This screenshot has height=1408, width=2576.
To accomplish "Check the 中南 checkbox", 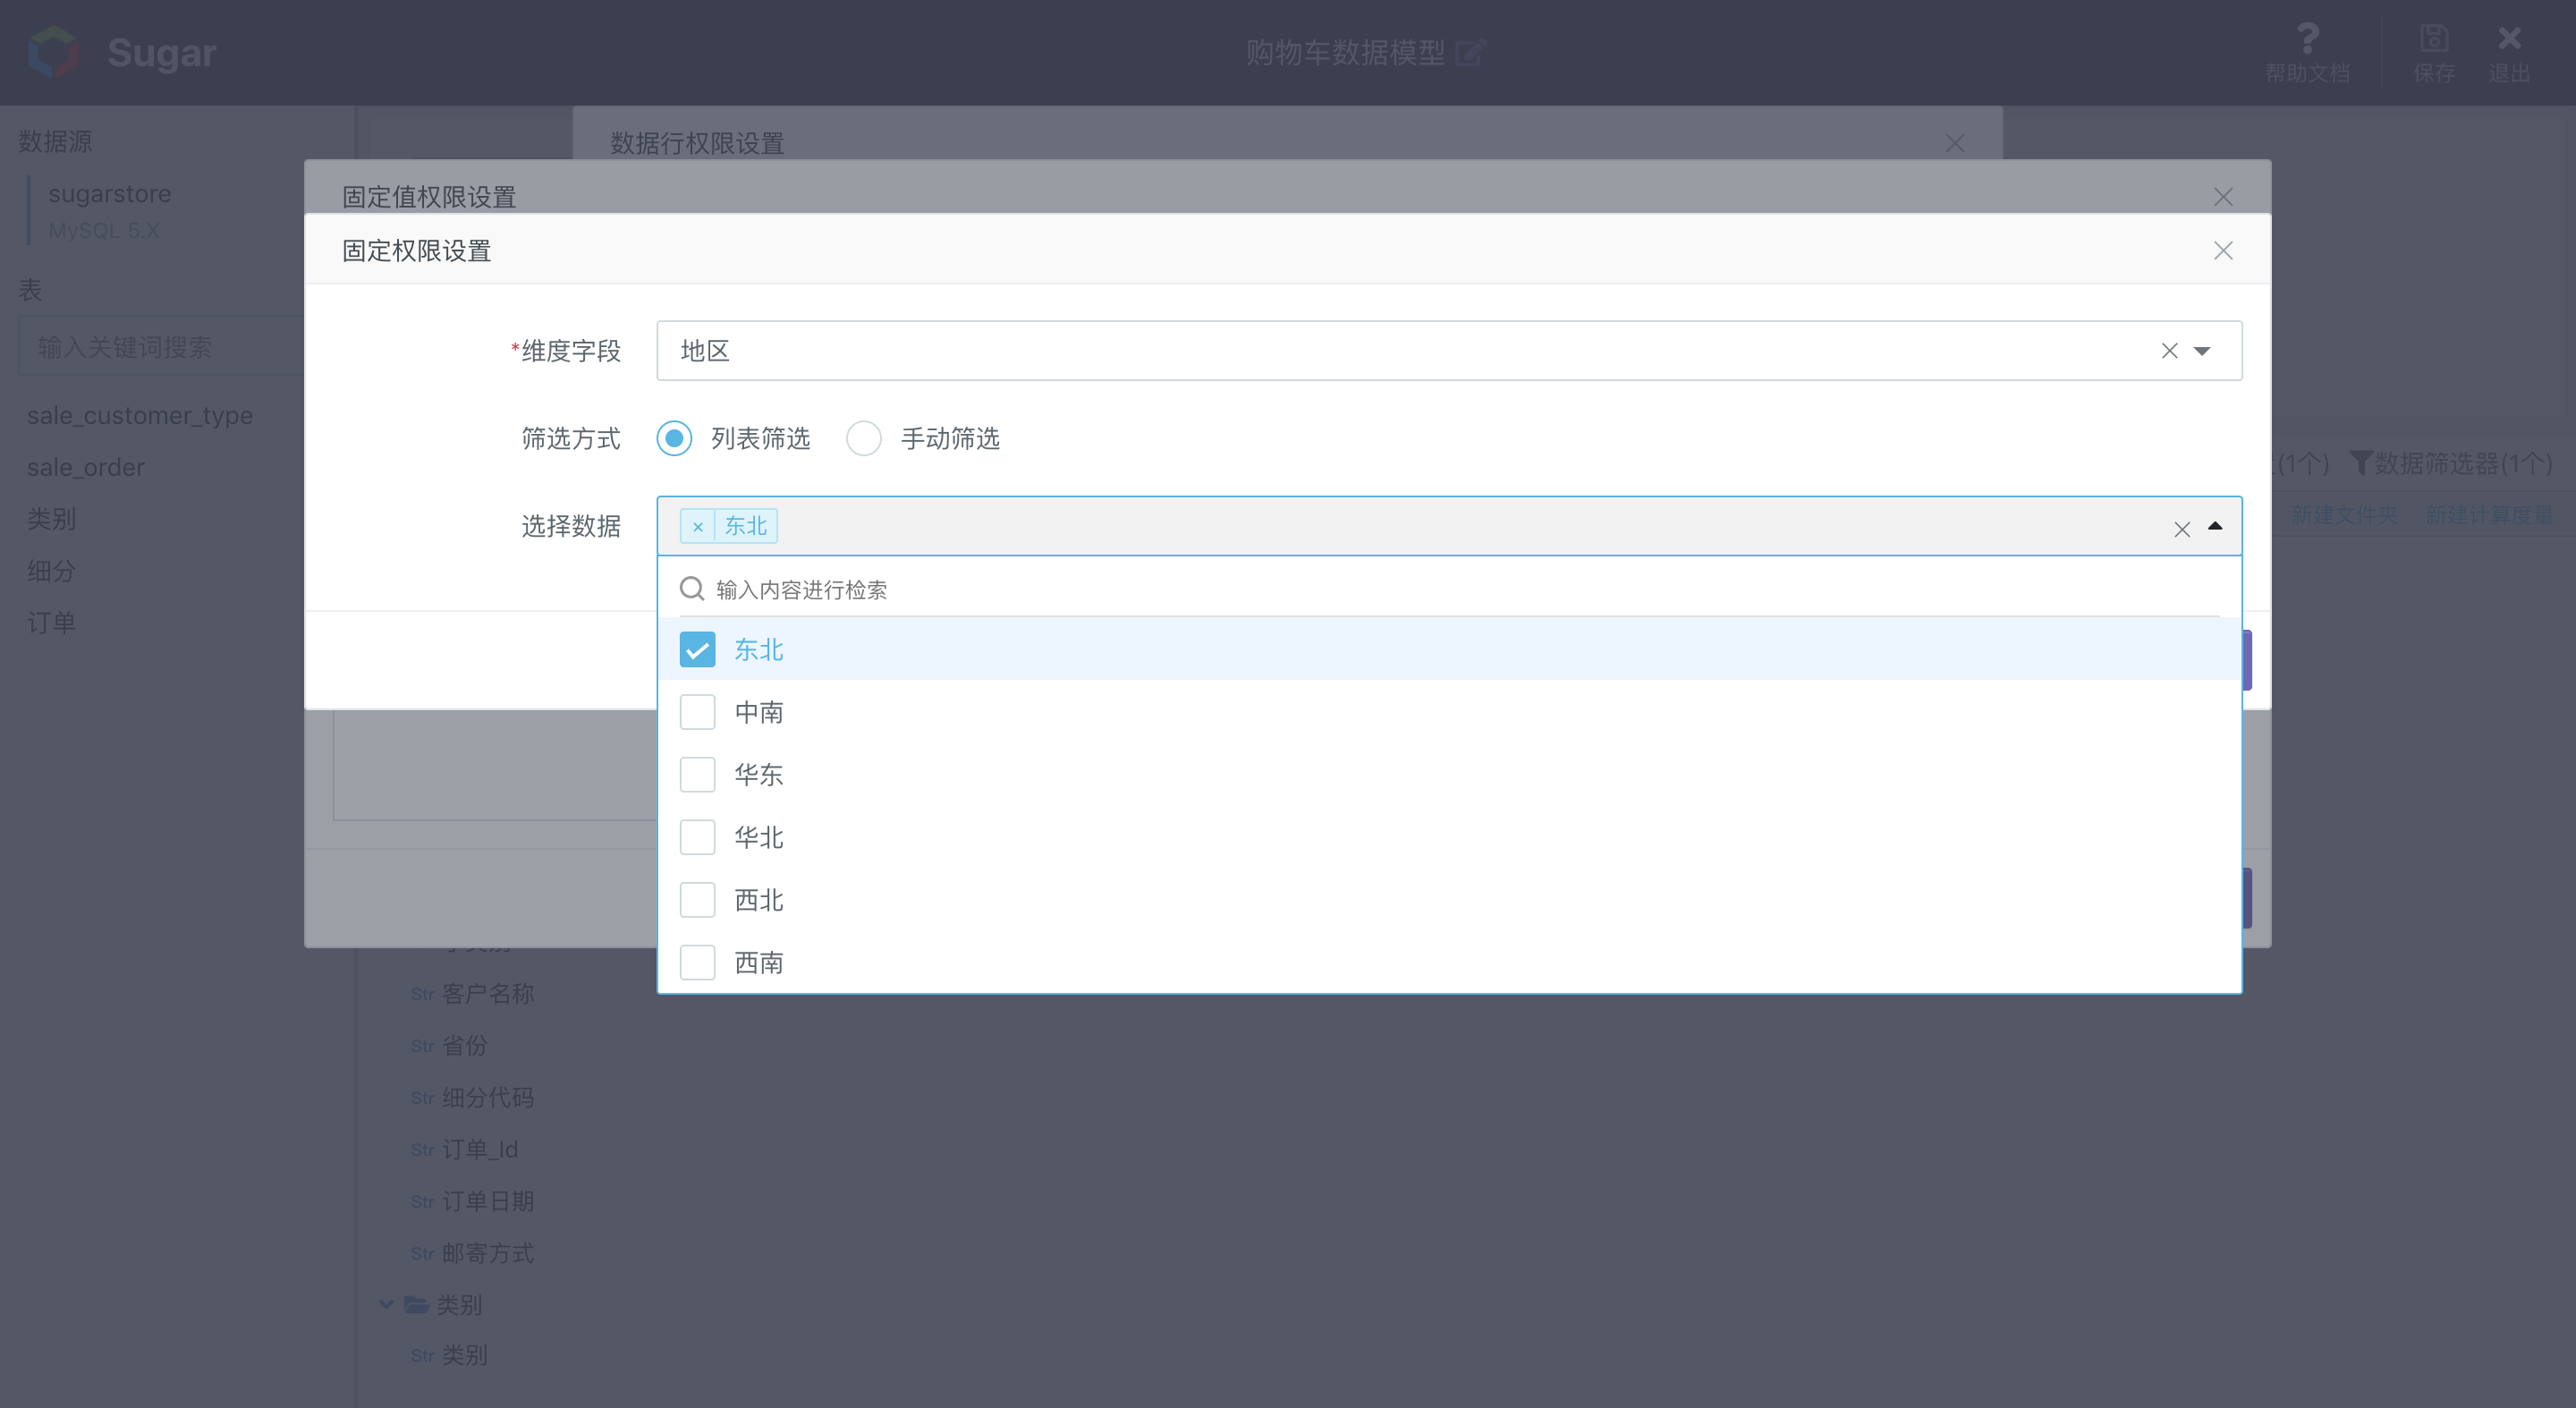I will point(697,712).
